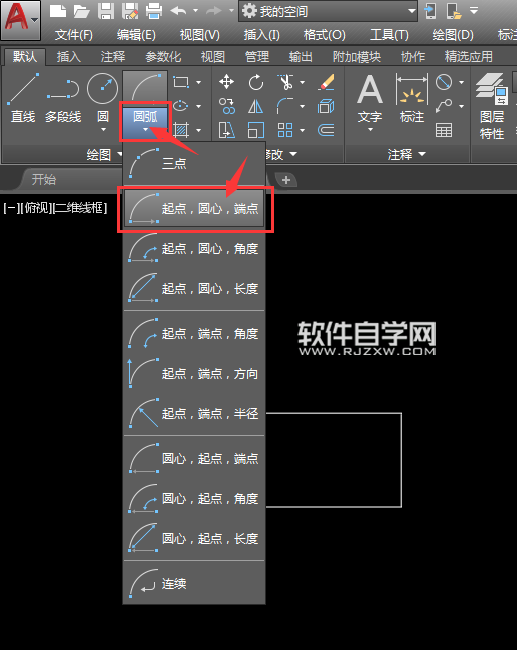Select the rectangle tool icon
Screen dimensions: 517x650
pyautogui.click(x=180, y=82)
